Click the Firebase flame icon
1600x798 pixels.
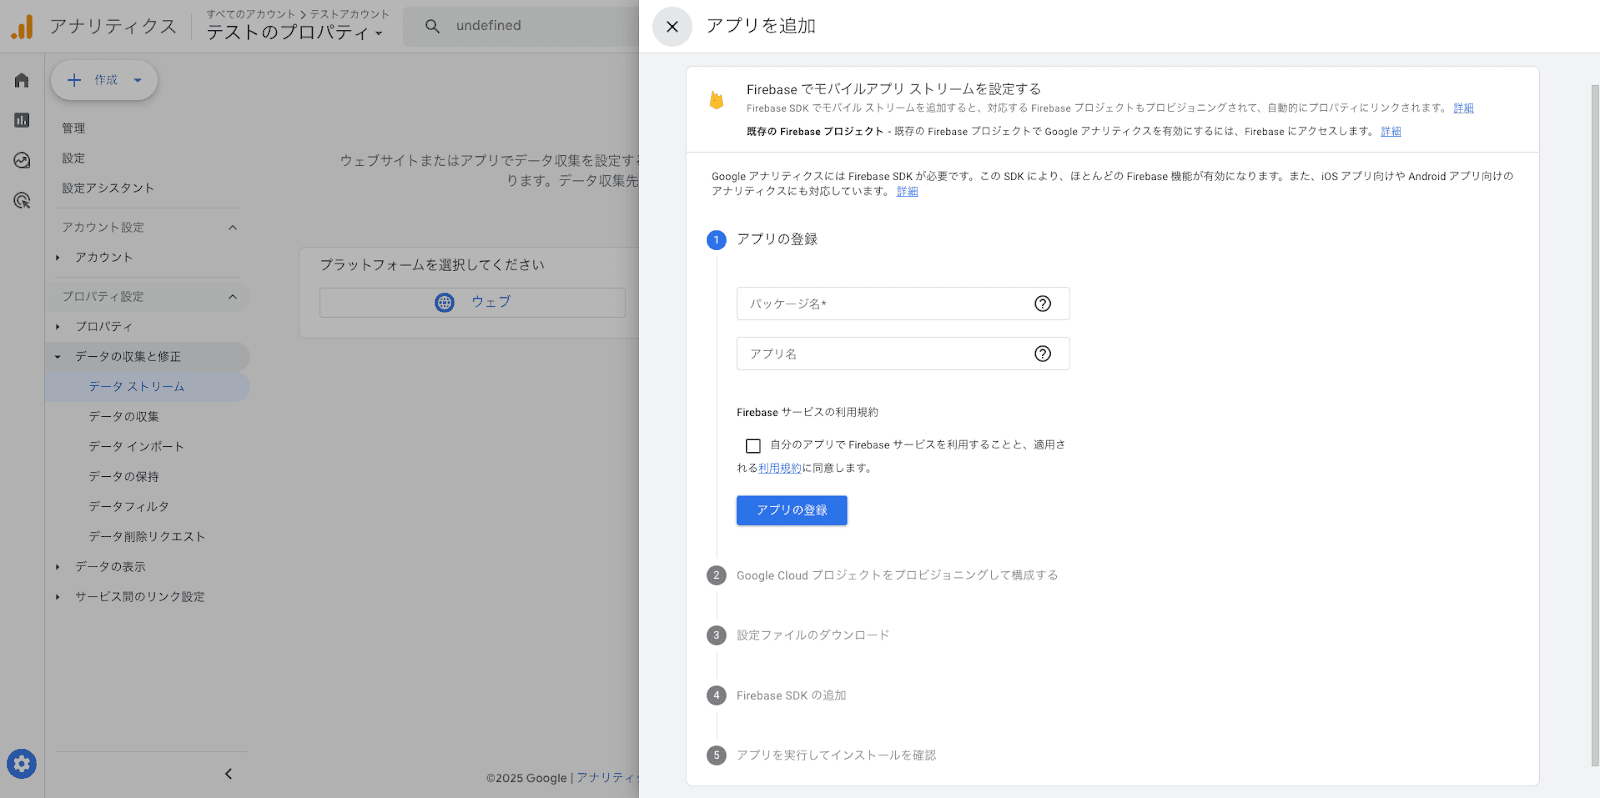click(x=716, y=100)
